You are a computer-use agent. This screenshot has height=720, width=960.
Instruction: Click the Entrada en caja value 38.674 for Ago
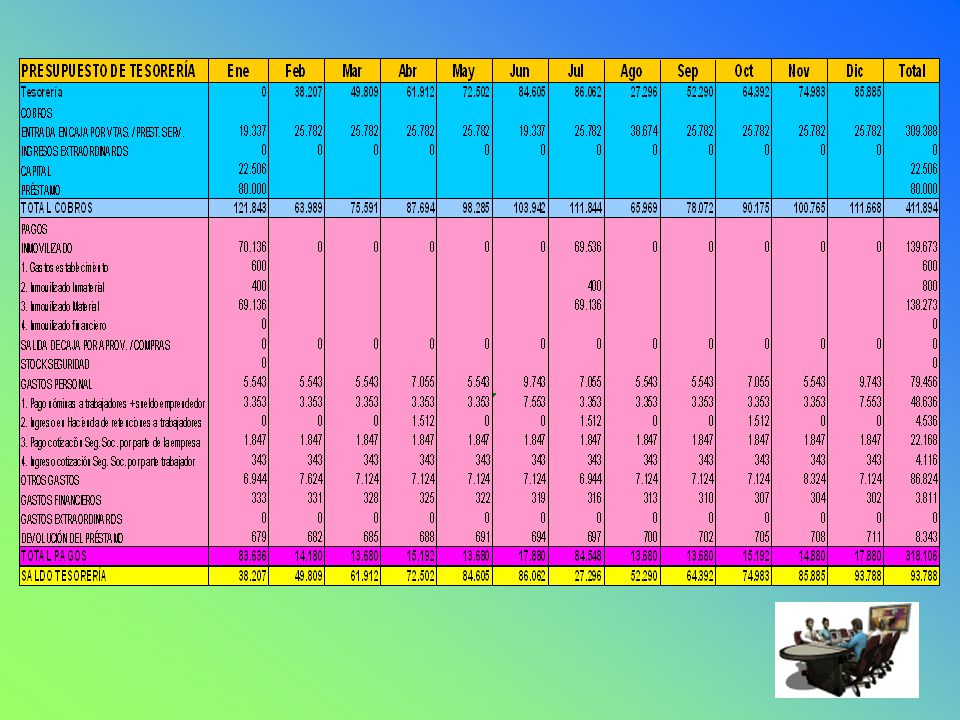coord(644,131)
